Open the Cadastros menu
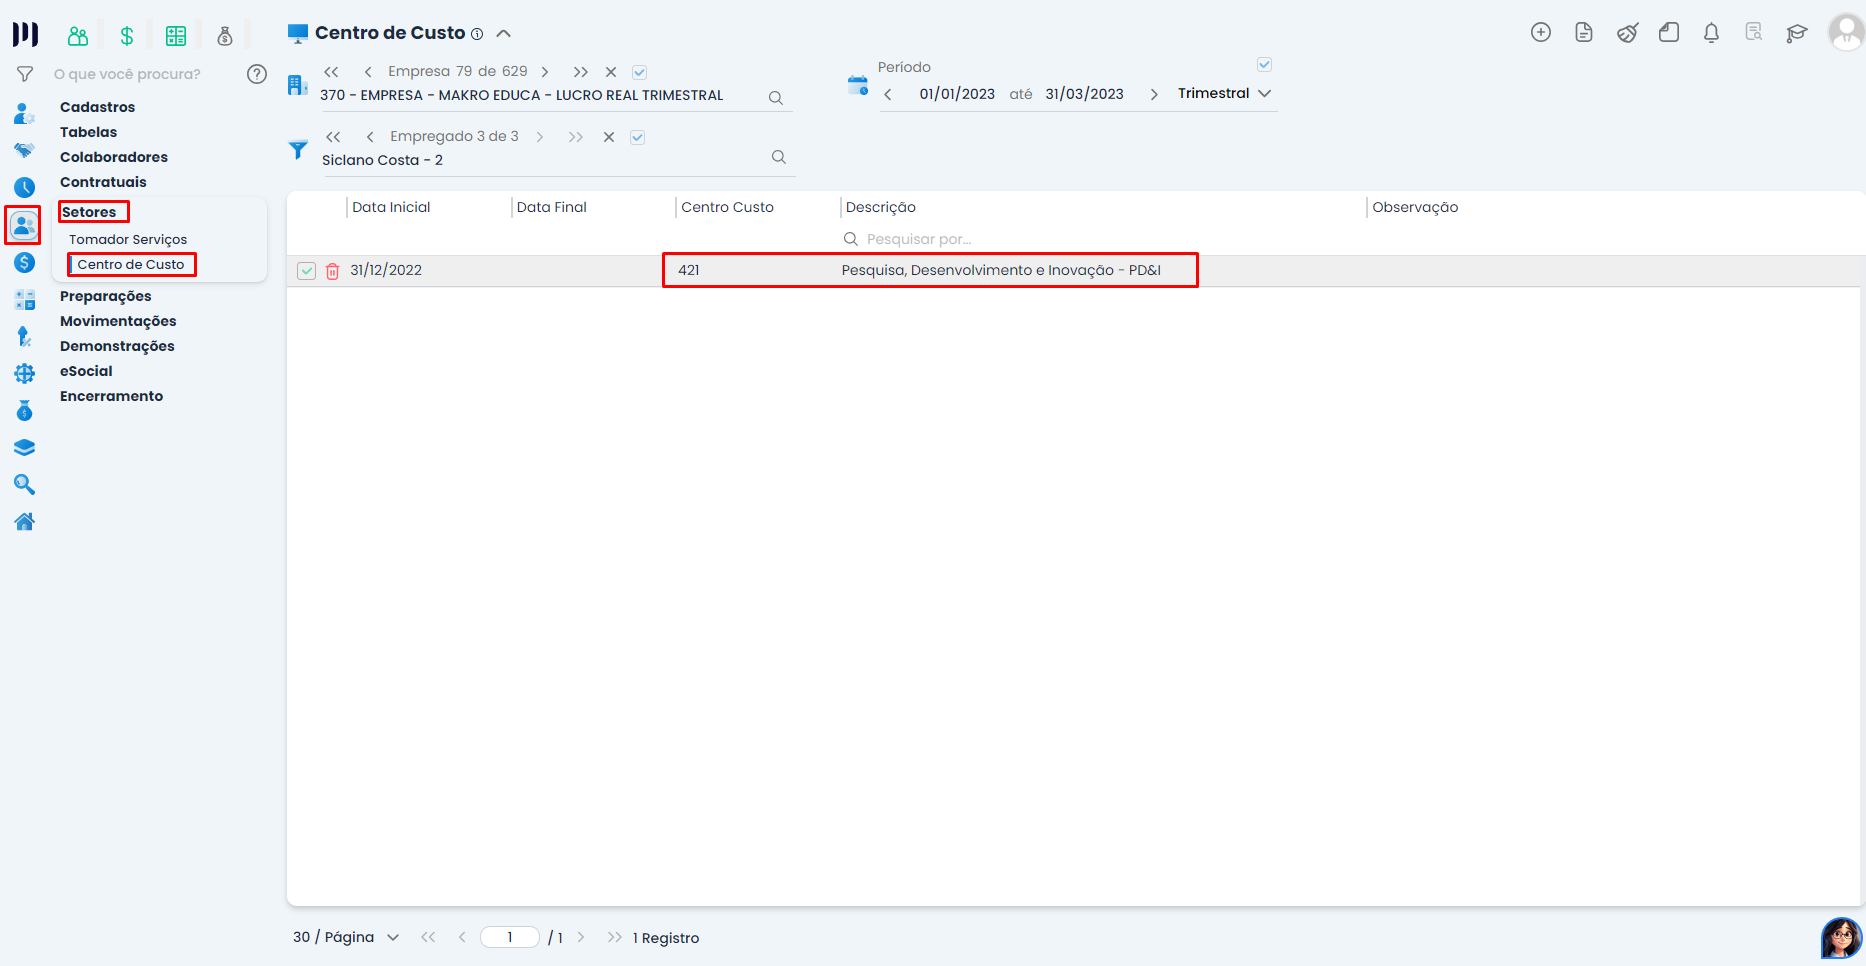1866x966 pixels. coord(97,107)
